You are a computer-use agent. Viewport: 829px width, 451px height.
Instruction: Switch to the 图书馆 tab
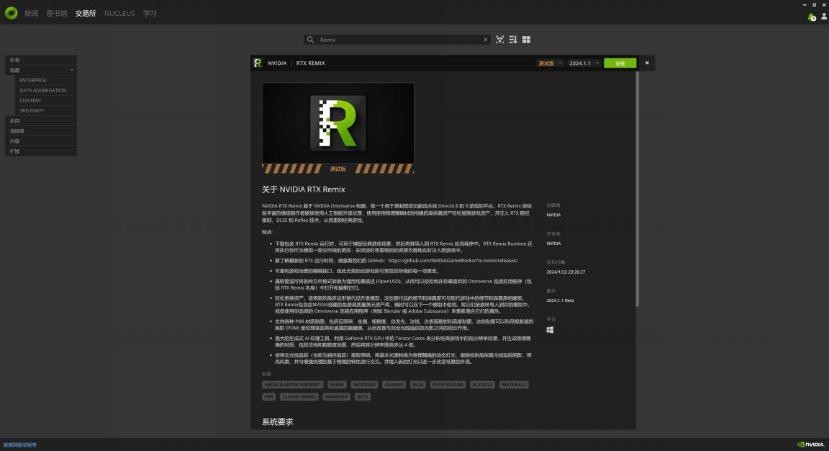pos(57,13)
